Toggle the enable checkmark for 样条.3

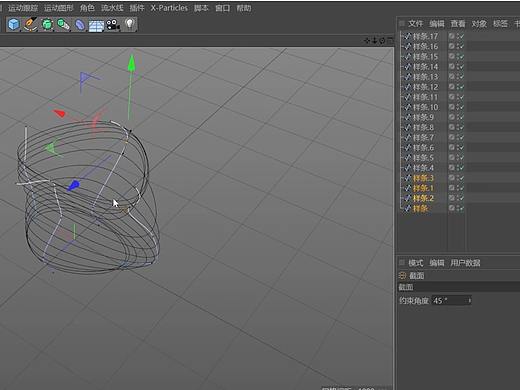462,178
